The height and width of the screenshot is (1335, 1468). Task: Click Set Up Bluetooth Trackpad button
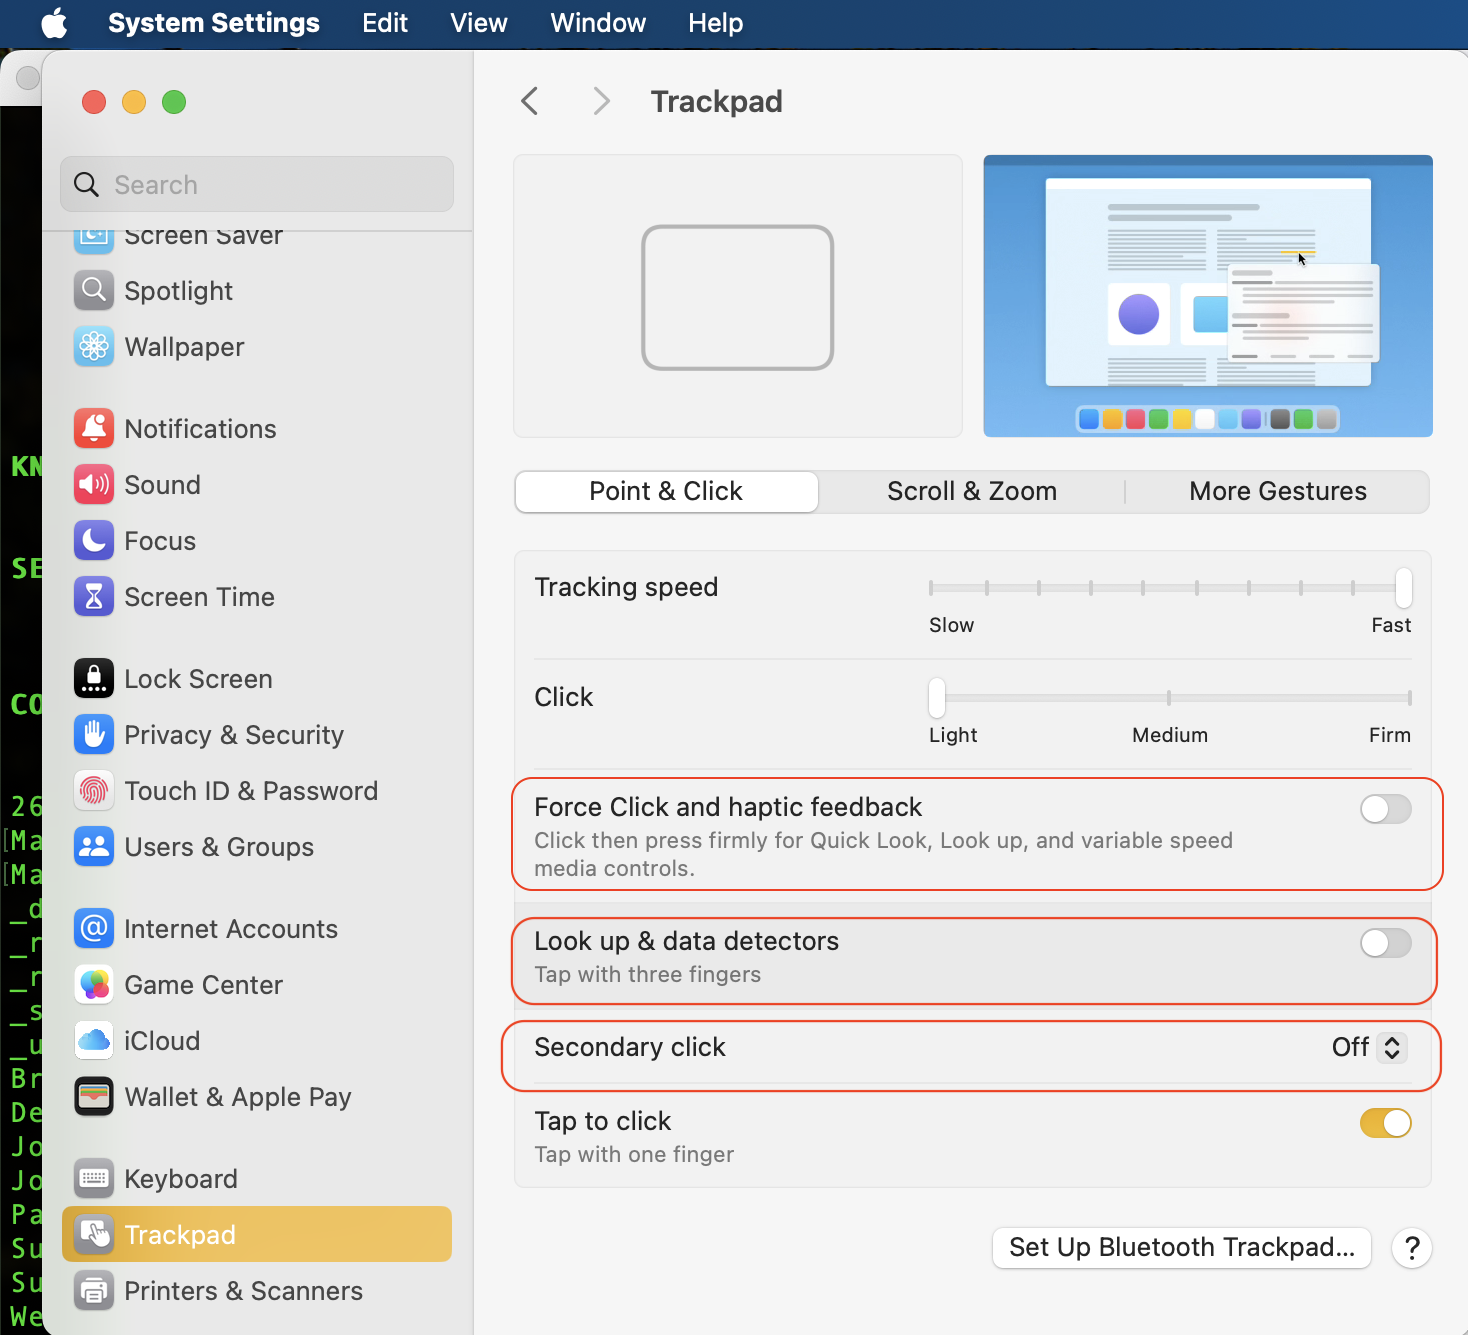pos(1182,1248)
